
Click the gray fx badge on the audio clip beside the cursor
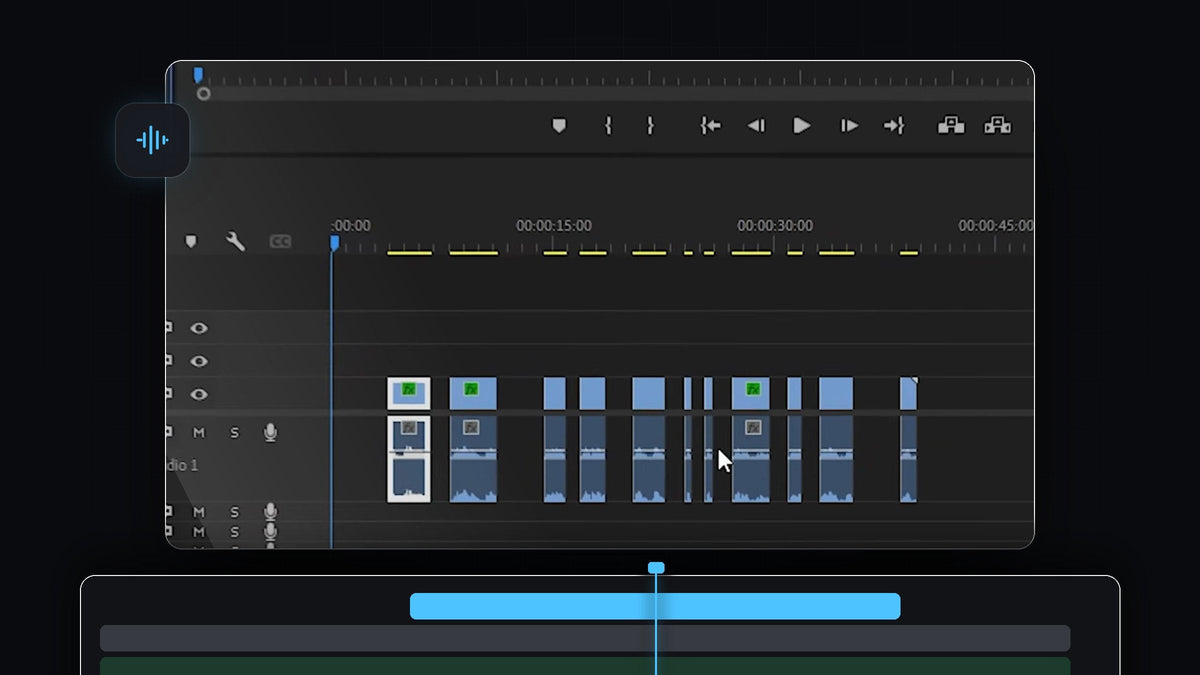click(753, 427)
